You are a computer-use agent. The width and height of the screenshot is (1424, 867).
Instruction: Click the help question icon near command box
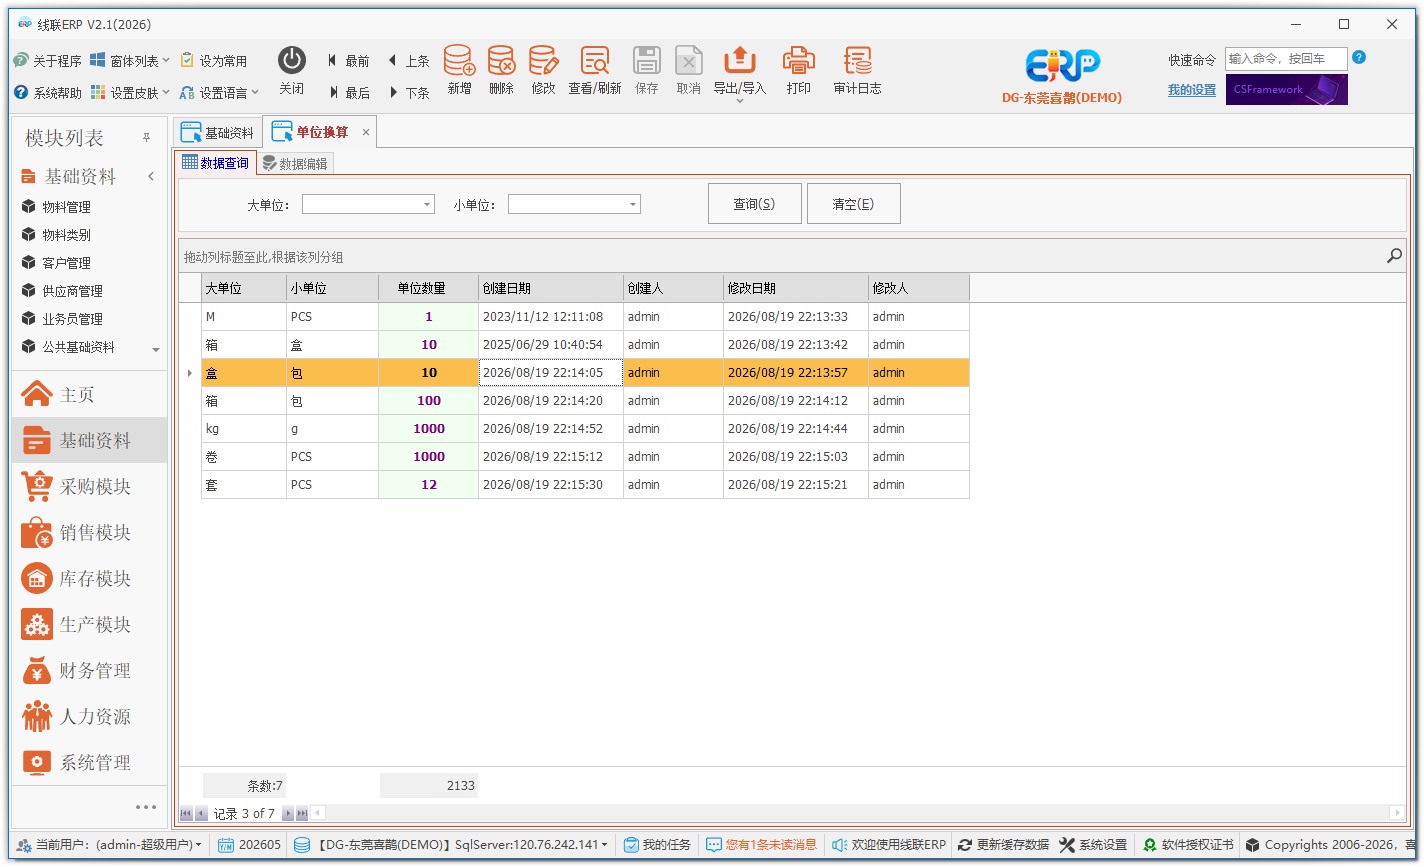tap(1359, 58)
